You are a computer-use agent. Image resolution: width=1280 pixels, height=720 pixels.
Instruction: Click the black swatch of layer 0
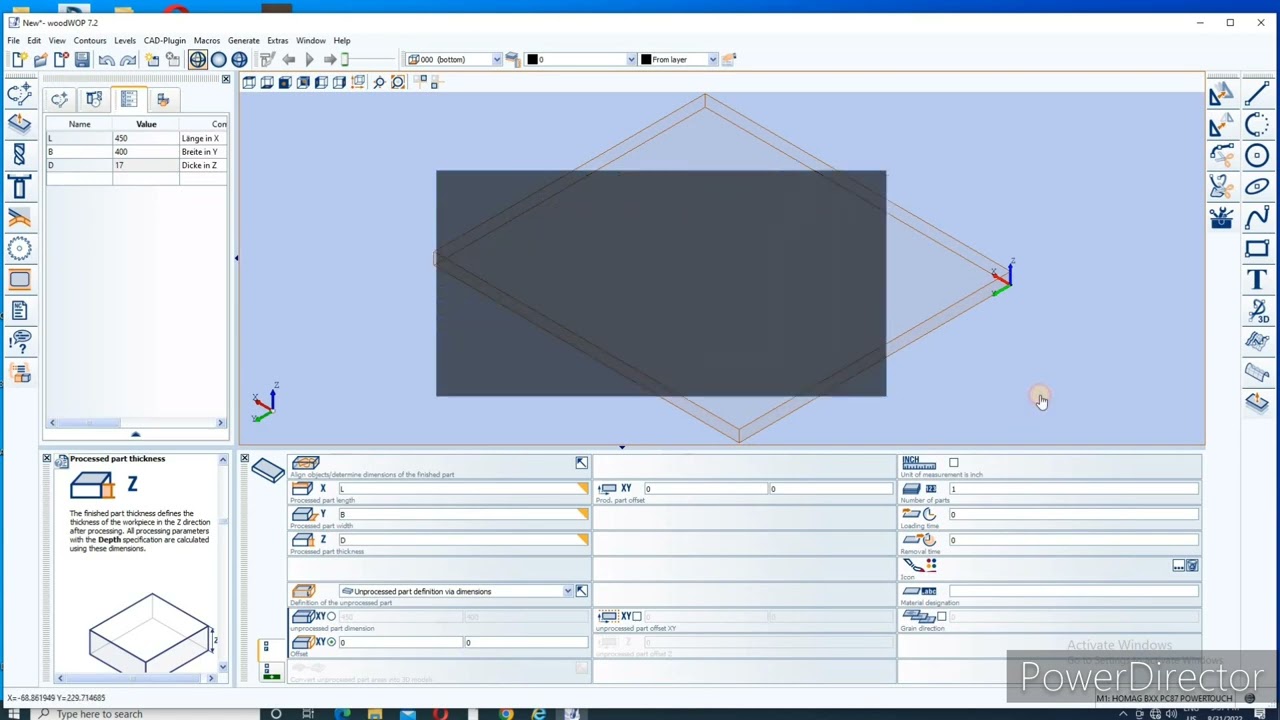click(533, 60)
